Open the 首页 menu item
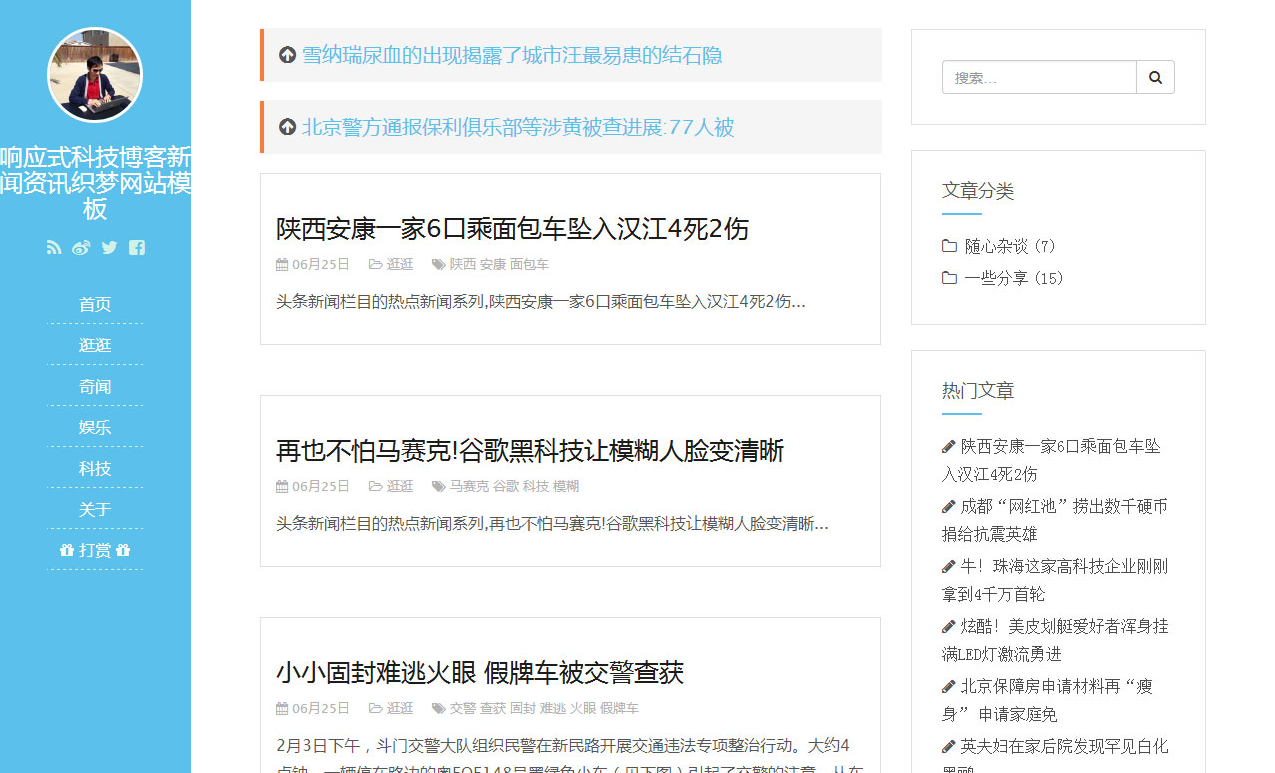 (95, 304)
